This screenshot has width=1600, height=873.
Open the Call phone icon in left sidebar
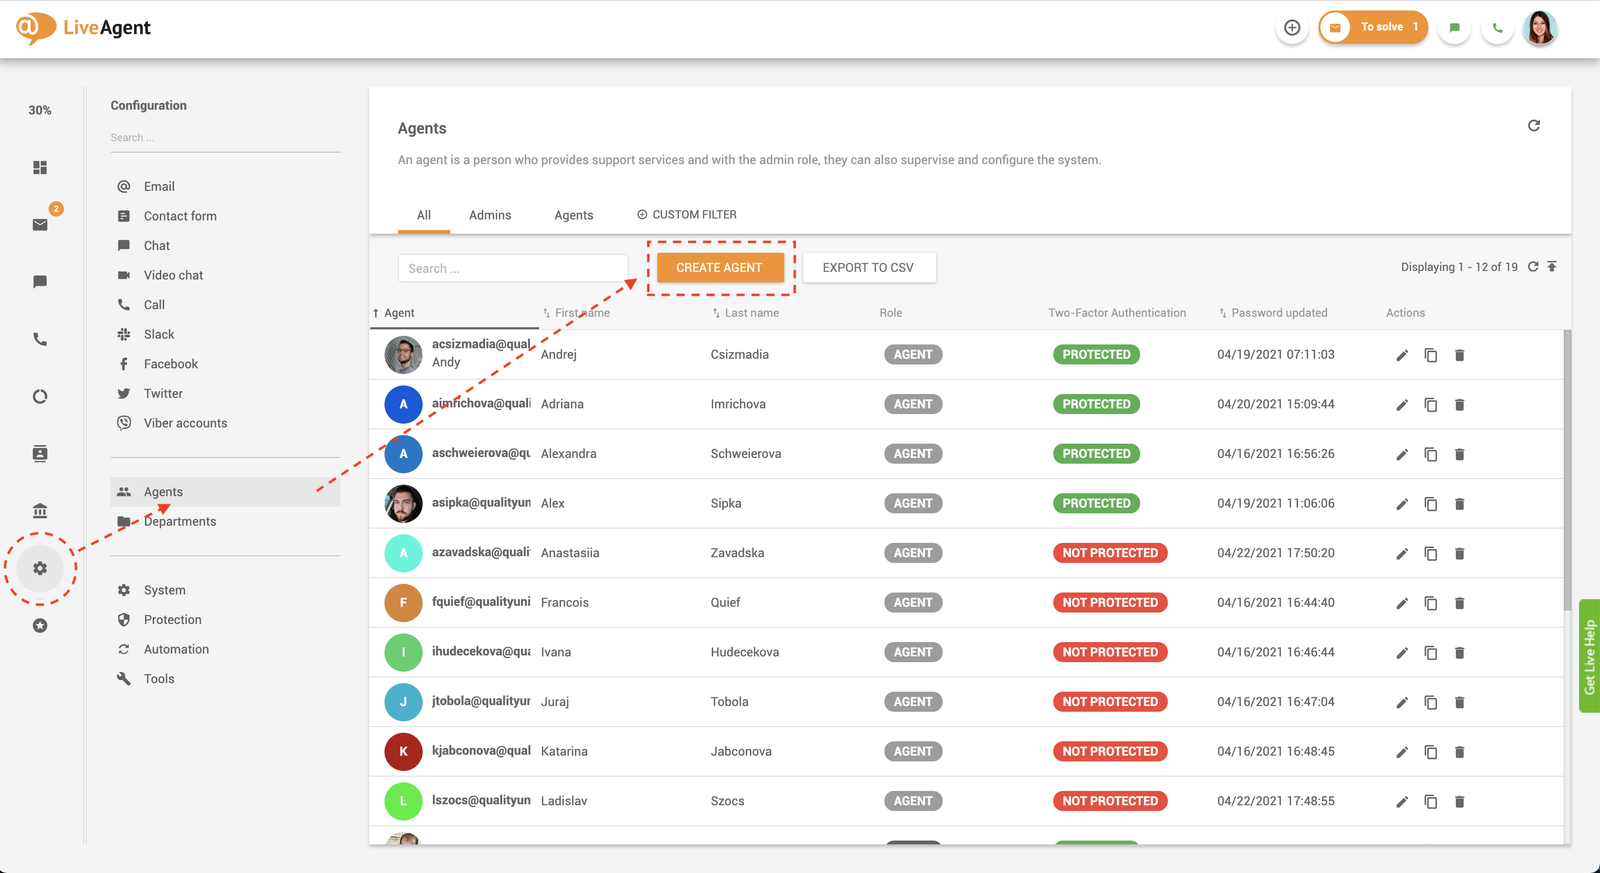(40, 340)
